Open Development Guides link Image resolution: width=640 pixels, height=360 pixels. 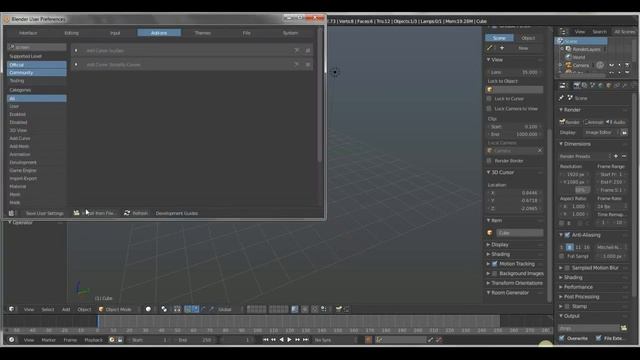tap(177, 213)
